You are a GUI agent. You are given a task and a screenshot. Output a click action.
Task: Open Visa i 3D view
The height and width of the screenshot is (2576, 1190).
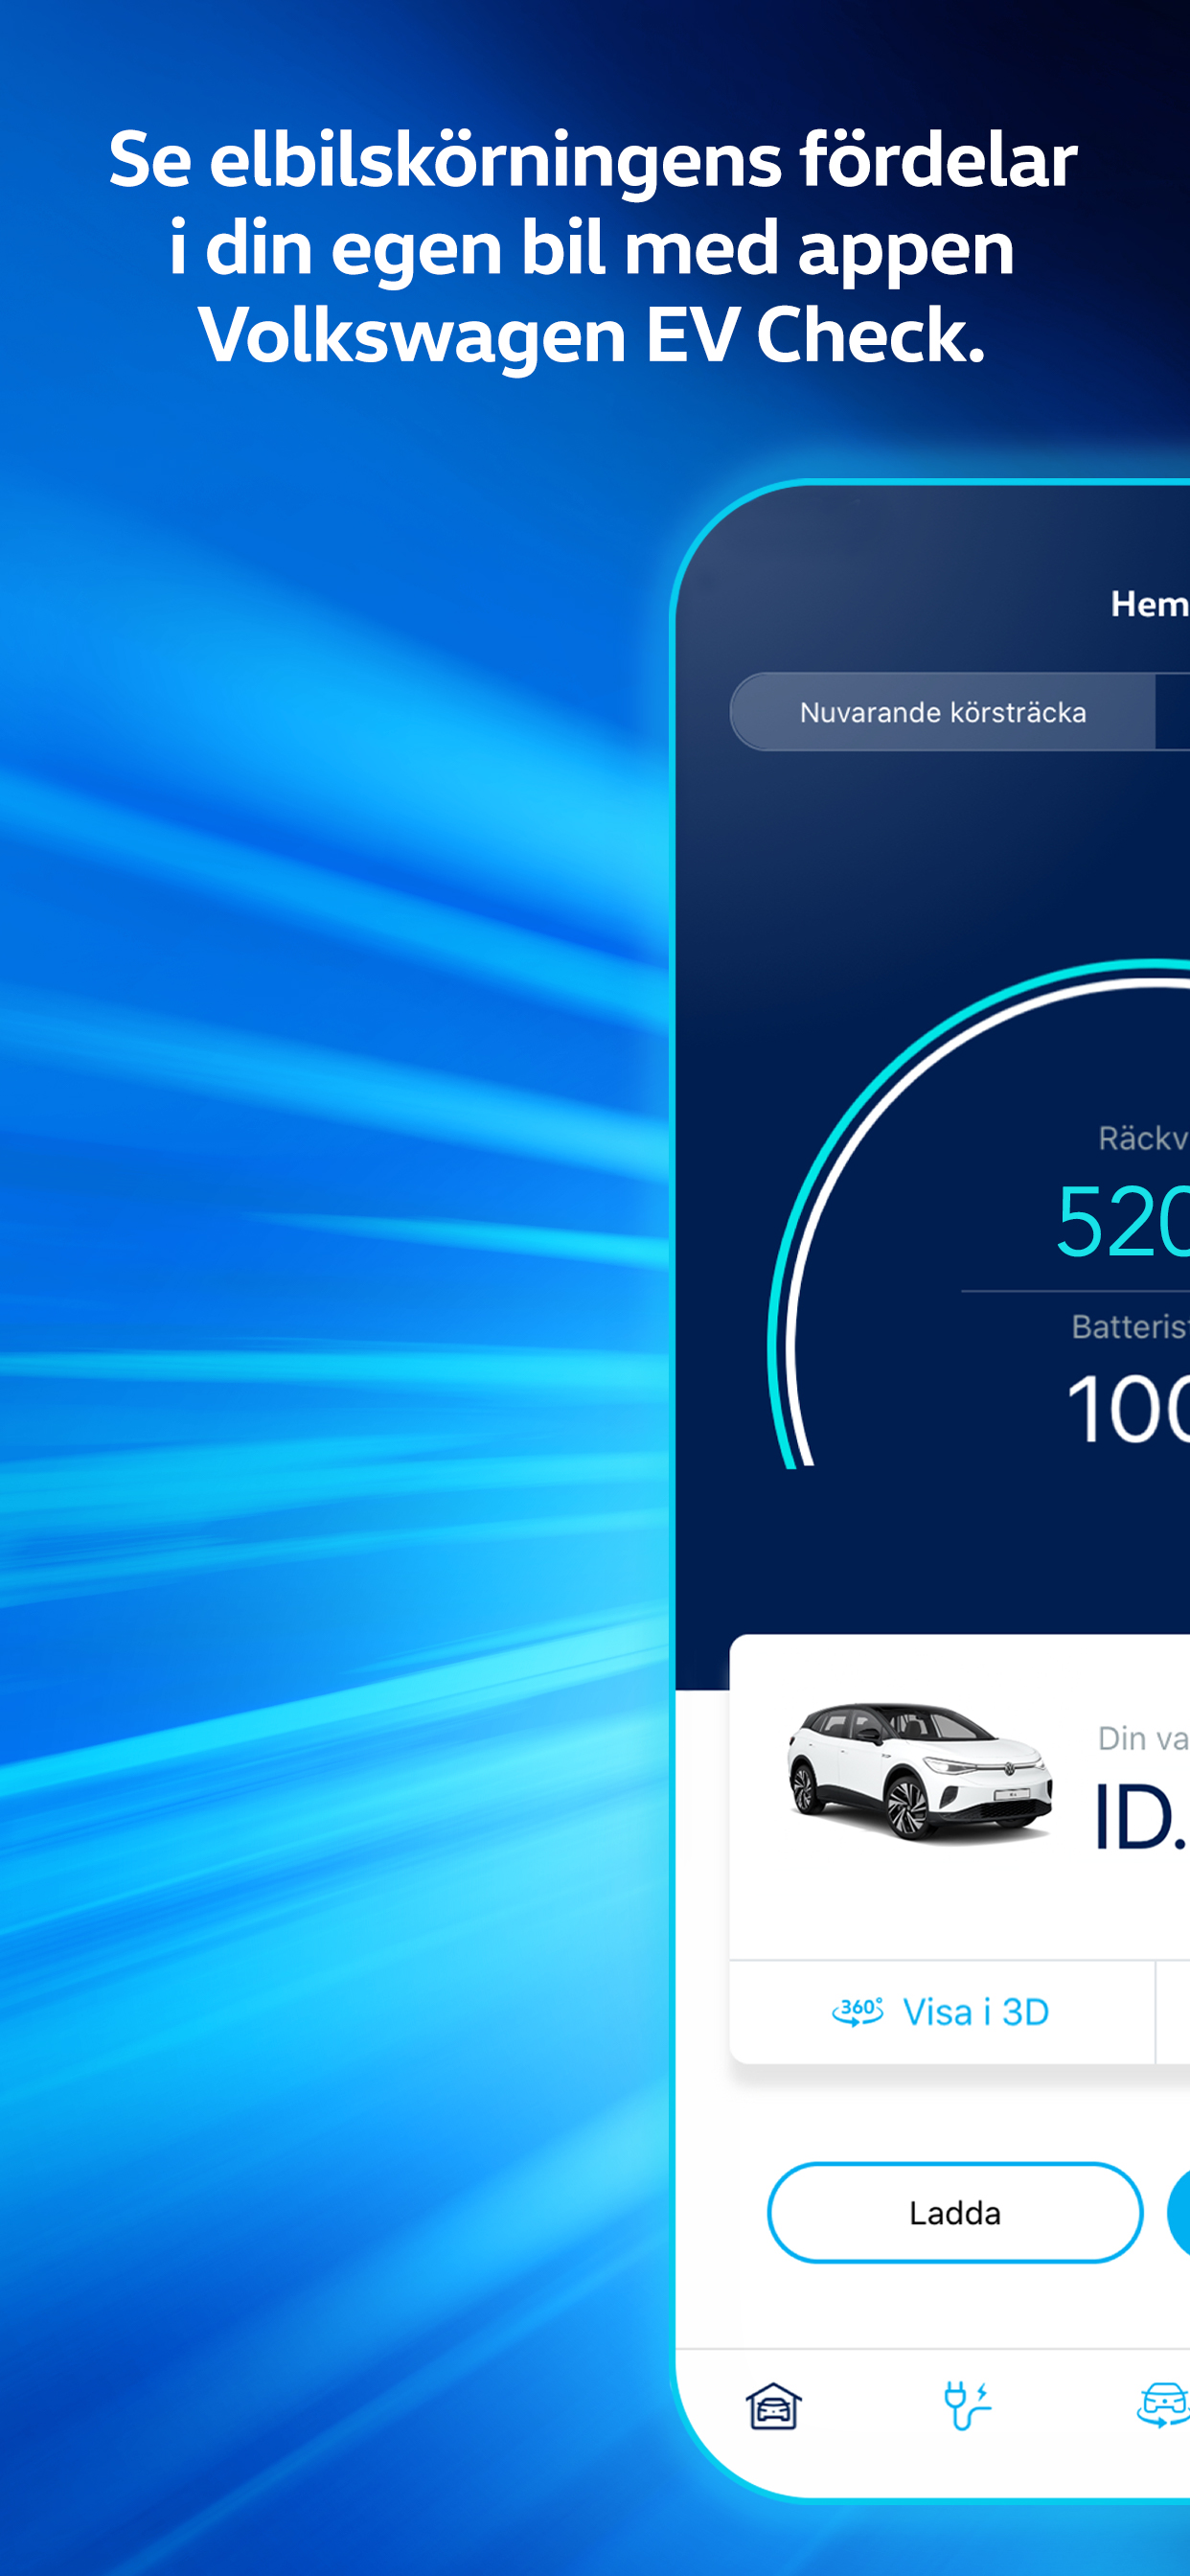pyautogui.click(x=942, y=2012)
